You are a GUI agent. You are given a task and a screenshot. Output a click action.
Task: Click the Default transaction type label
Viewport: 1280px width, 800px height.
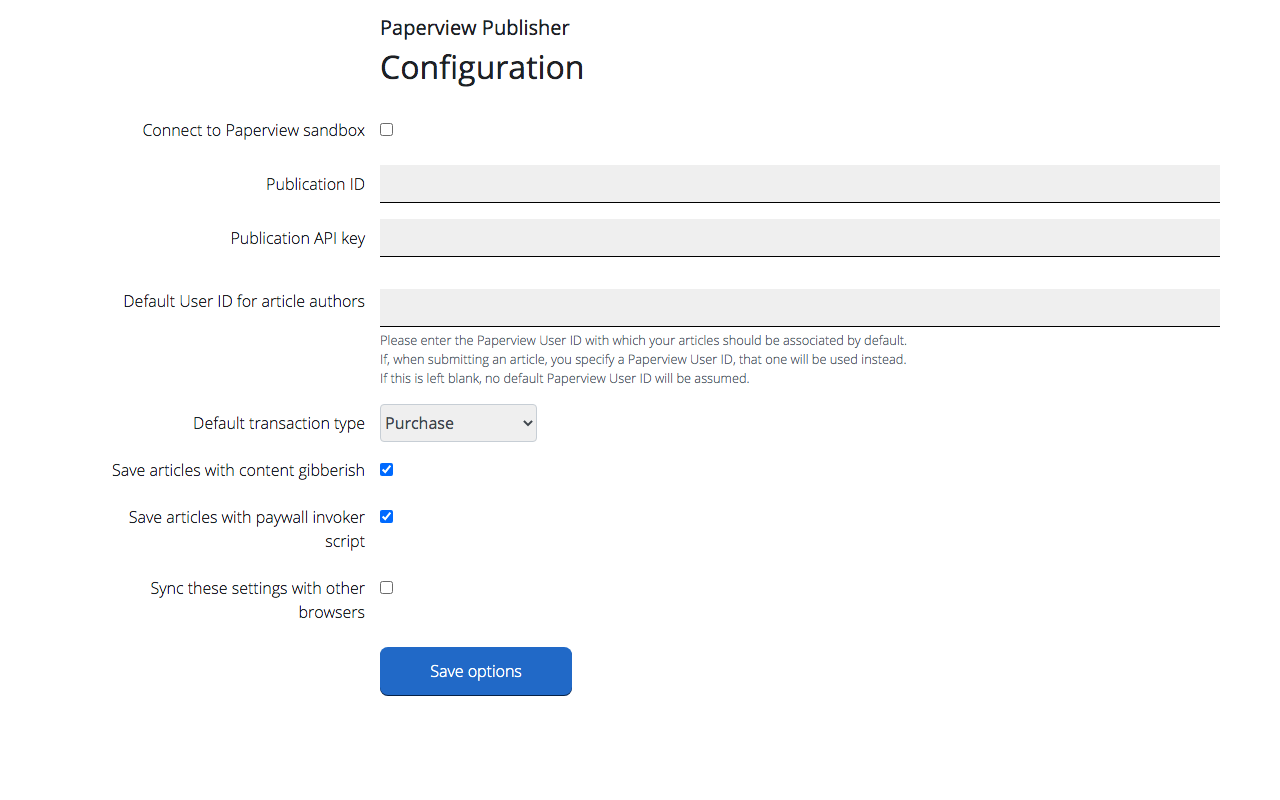[279, 423]
